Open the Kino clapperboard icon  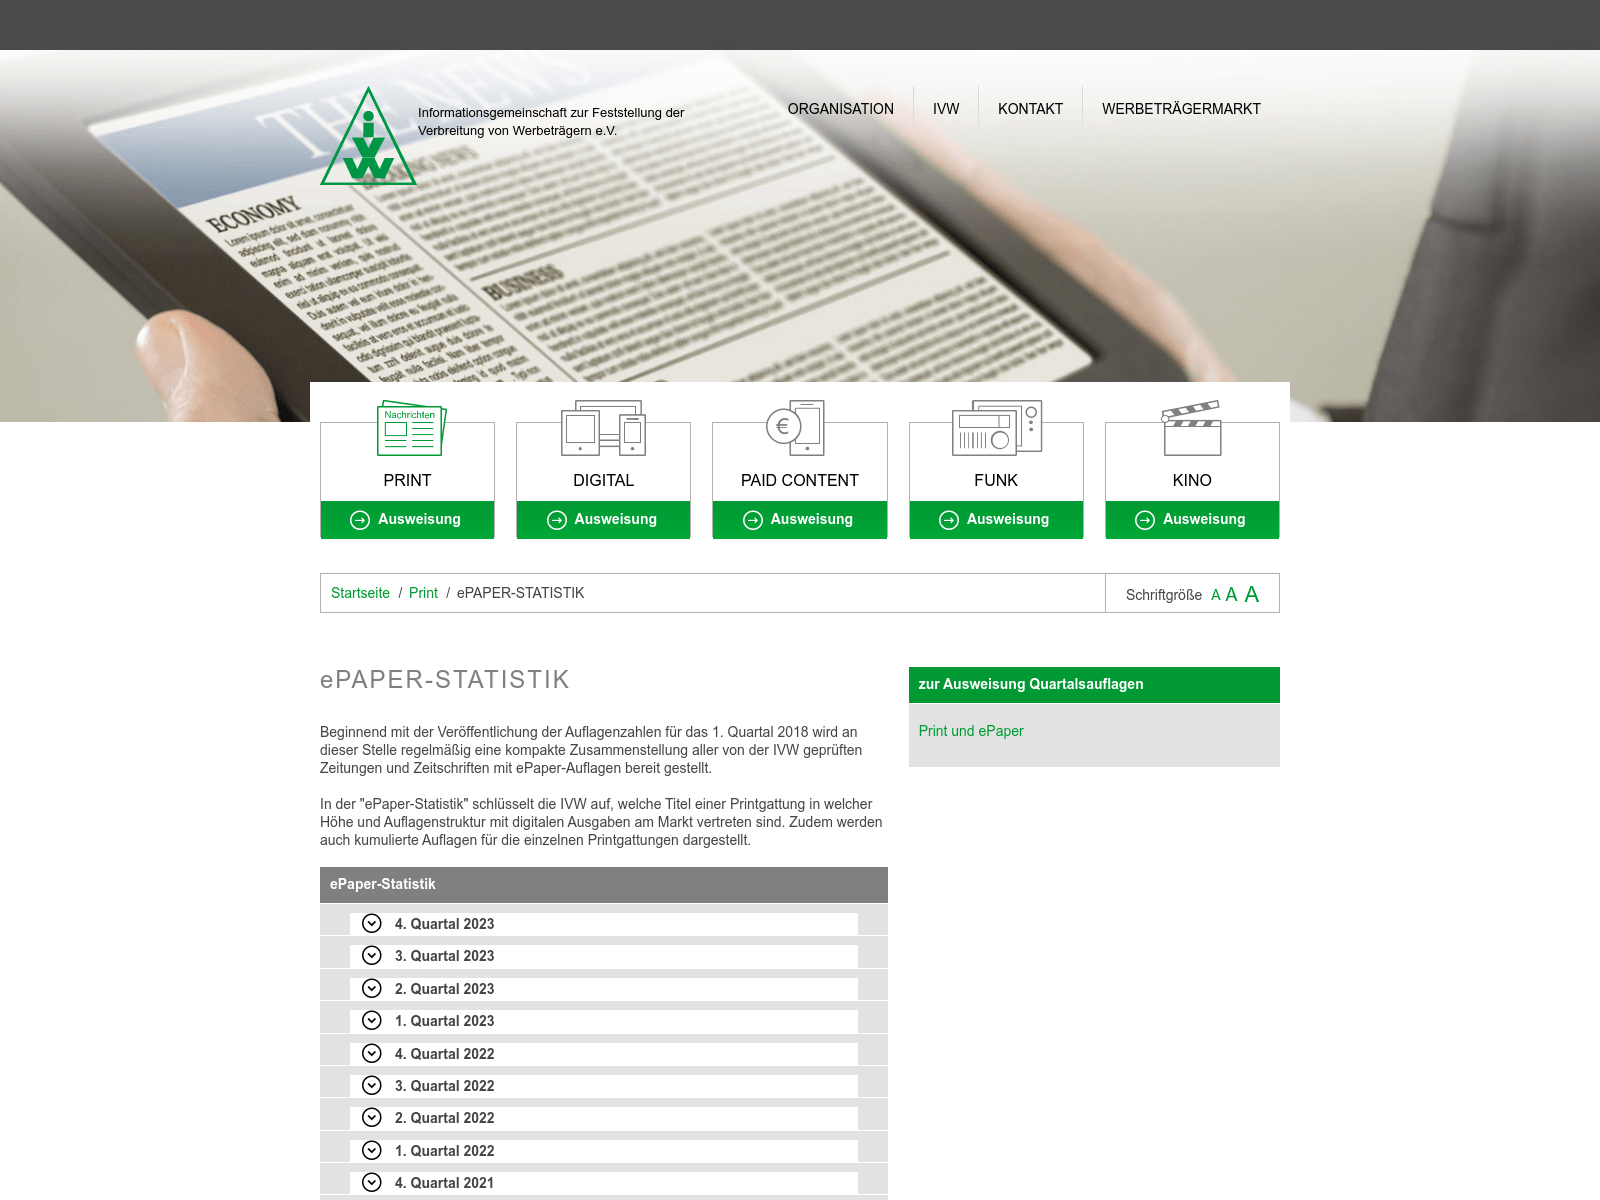pyautogui.click(x=1191, y=429)
